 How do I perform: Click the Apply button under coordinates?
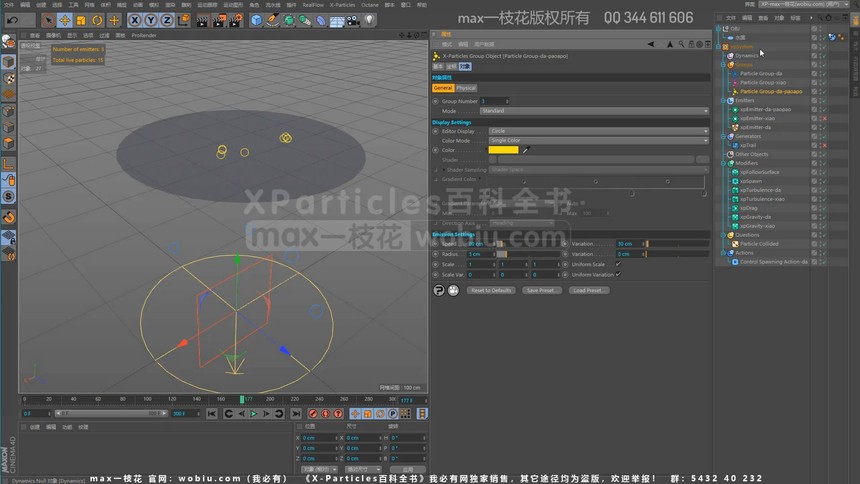coord(408,470)
